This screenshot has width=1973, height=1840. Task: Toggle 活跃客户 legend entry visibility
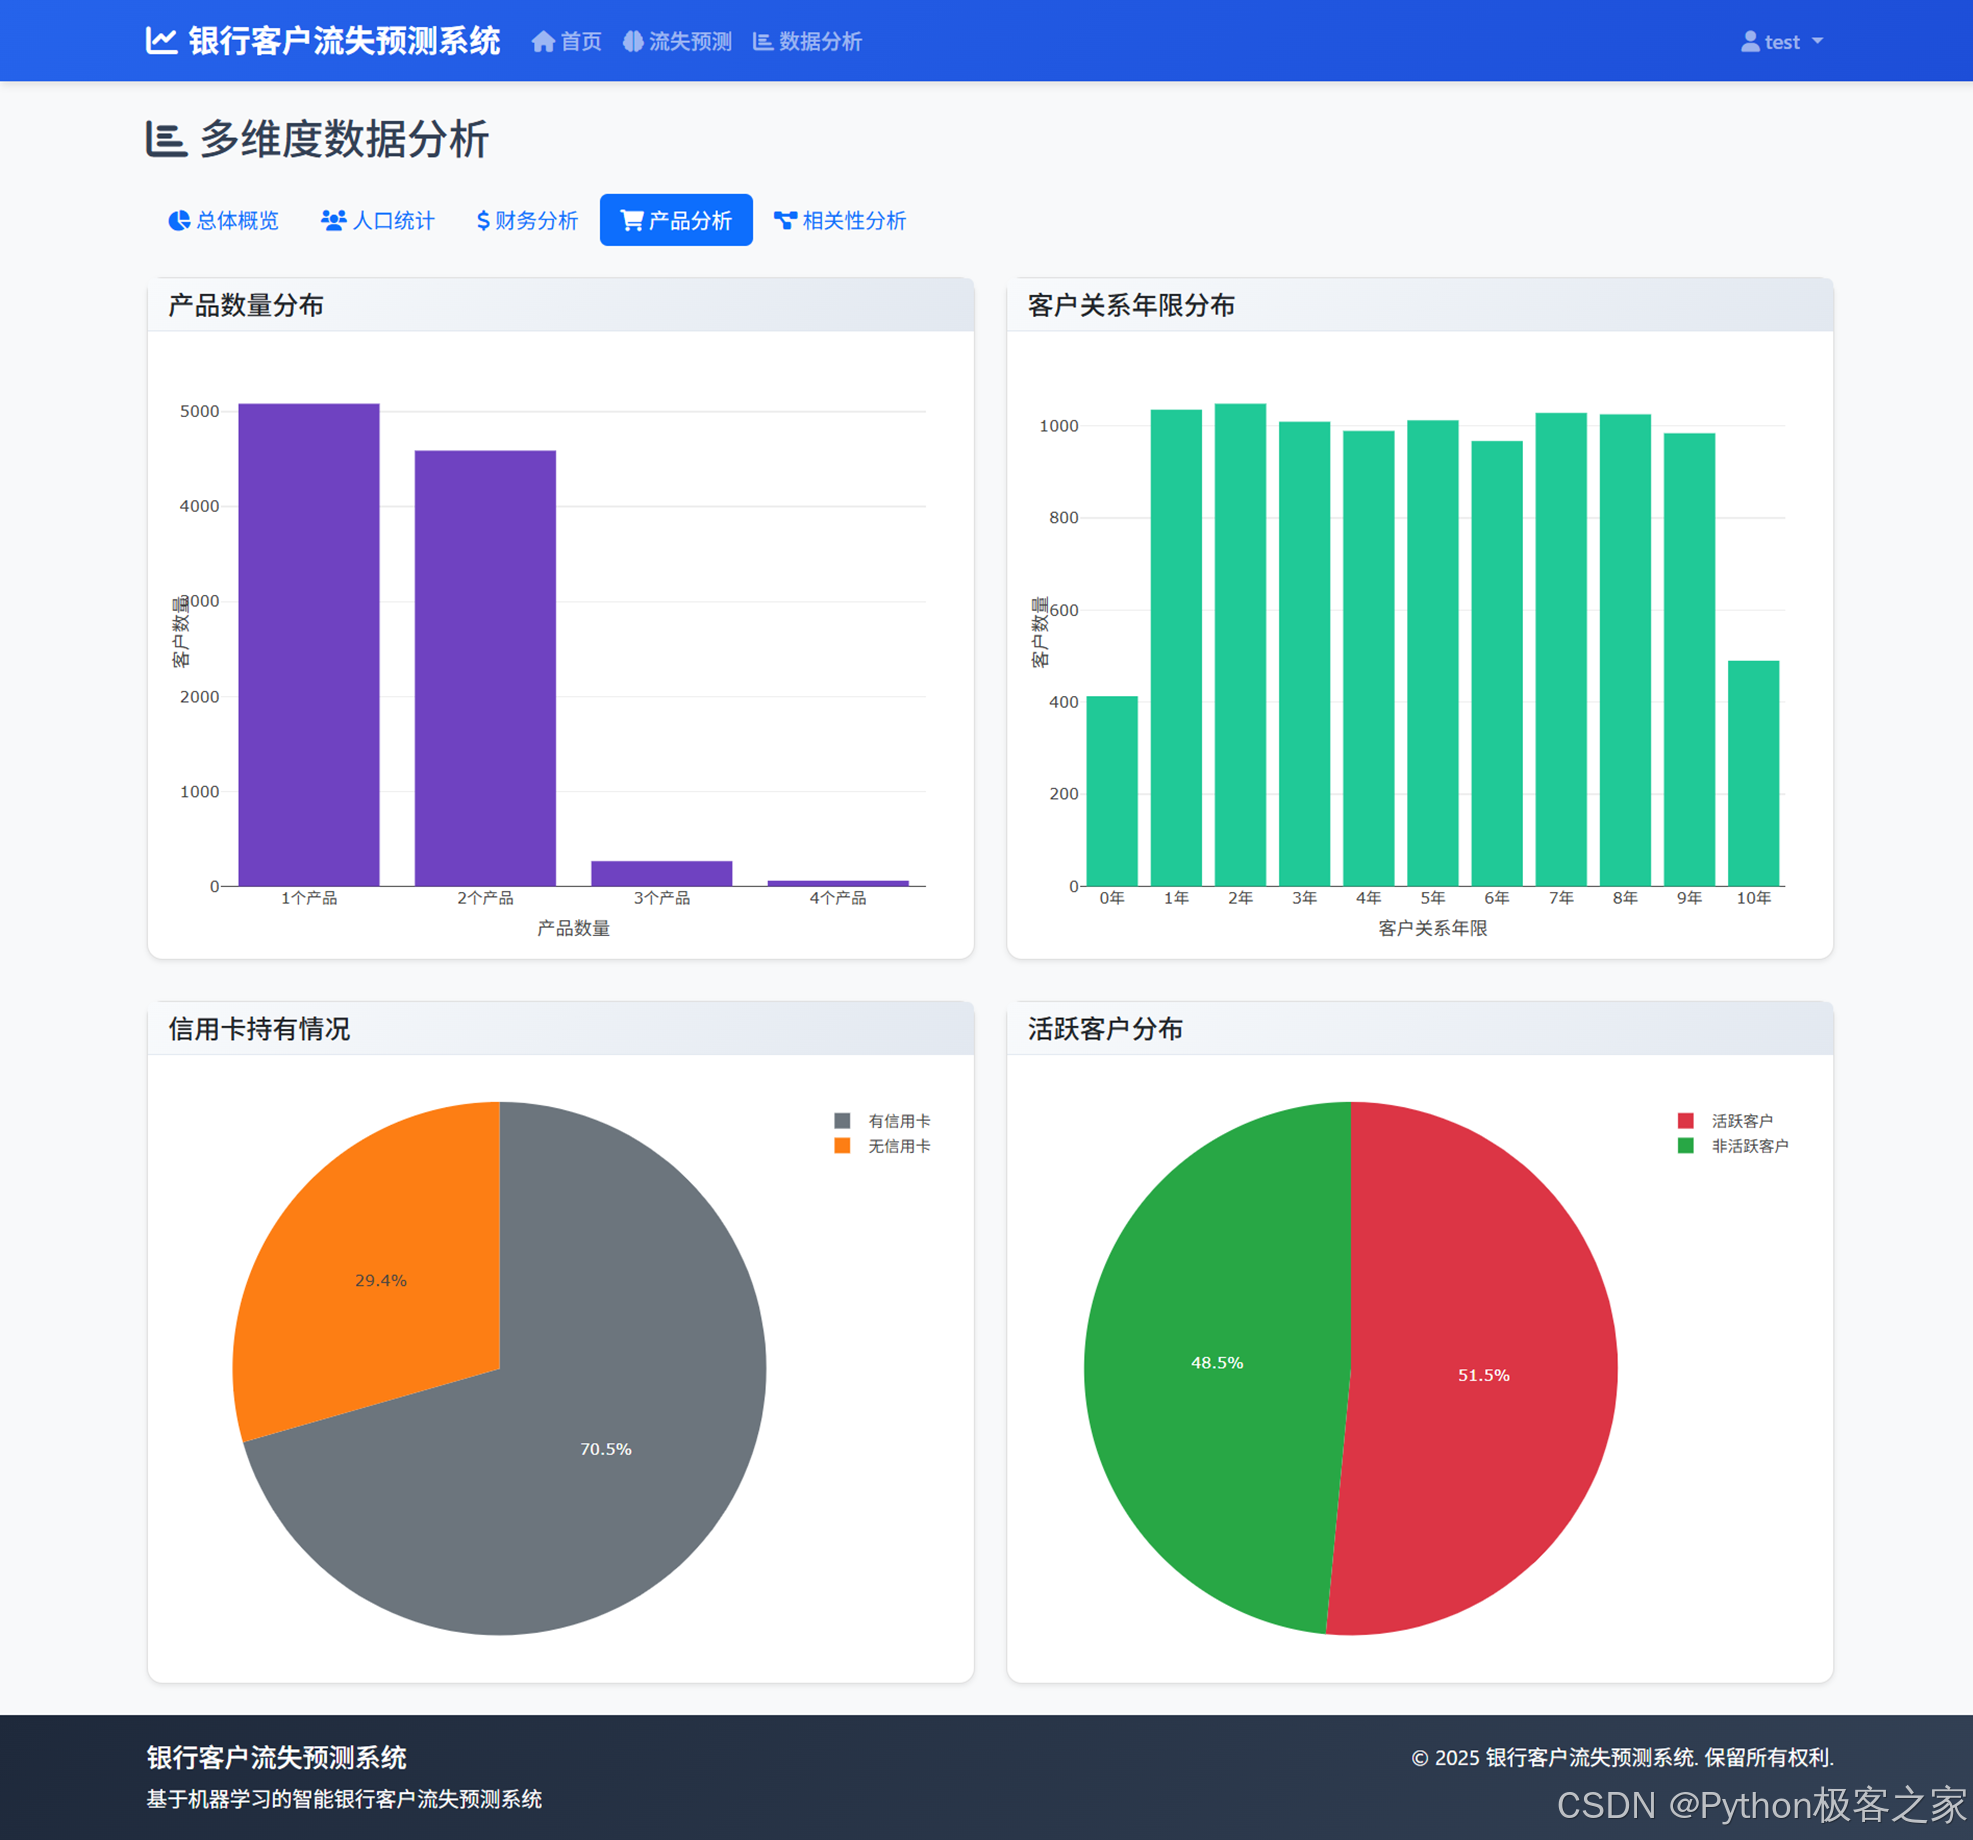(x=1741, y=1121)
